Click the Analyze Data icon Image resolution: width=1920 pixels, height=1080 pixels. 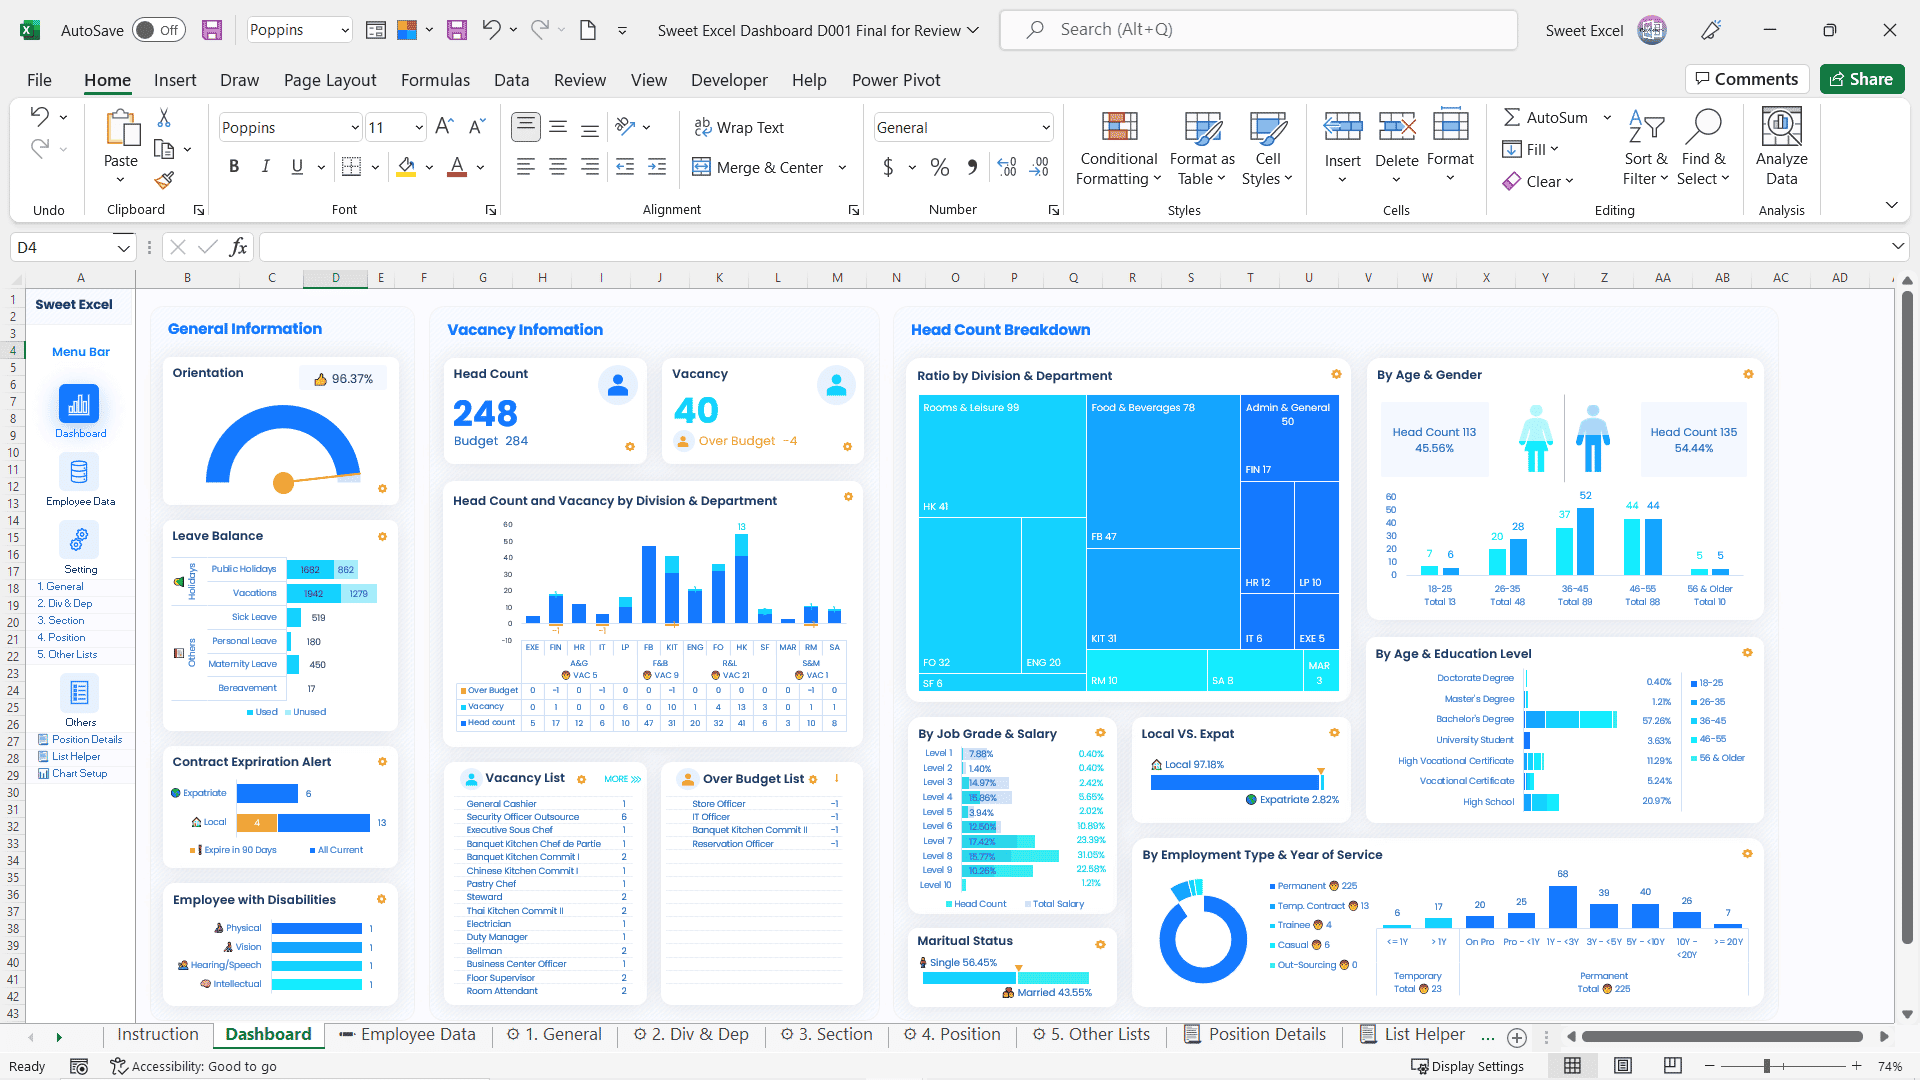[x=1781, y=148]
